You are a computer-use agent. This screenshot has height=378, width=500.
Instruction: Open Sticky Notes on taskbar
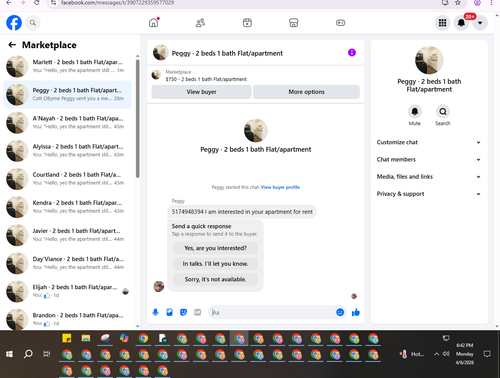click(x=67, y=338)
